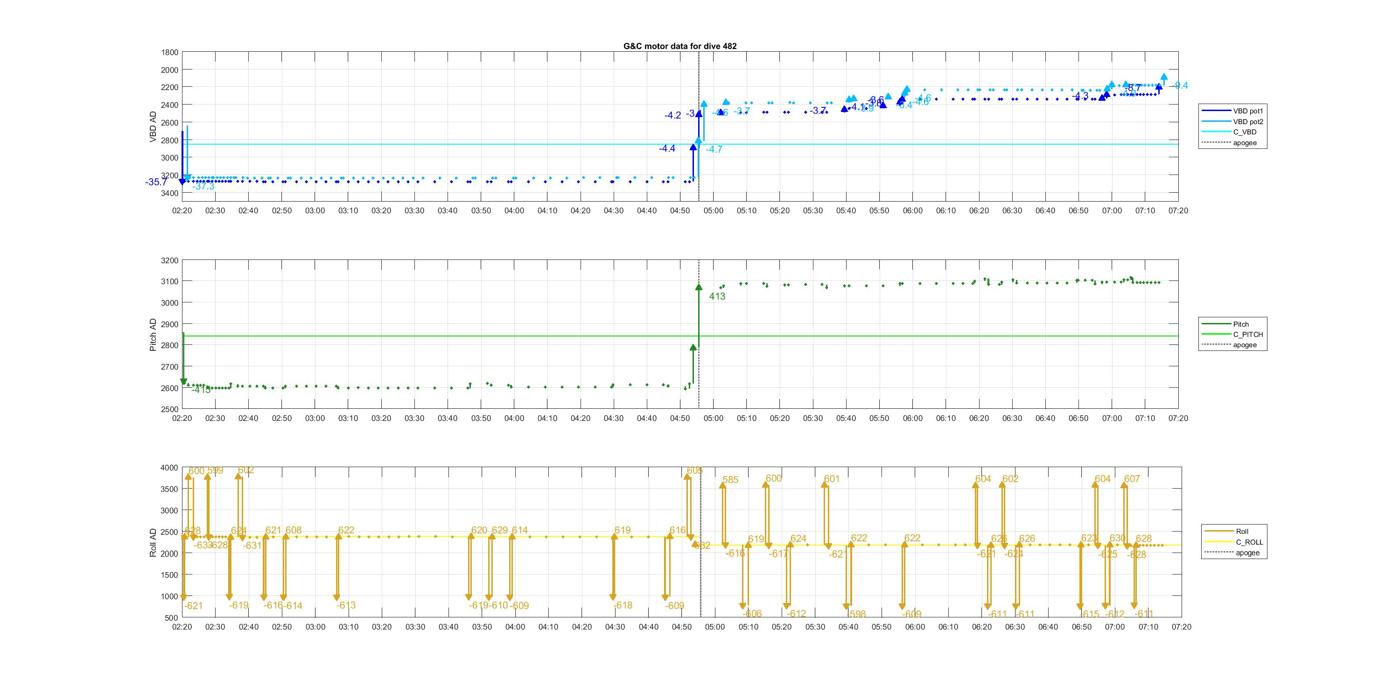Click the '-37.3' label in the VBD plot

203,187
